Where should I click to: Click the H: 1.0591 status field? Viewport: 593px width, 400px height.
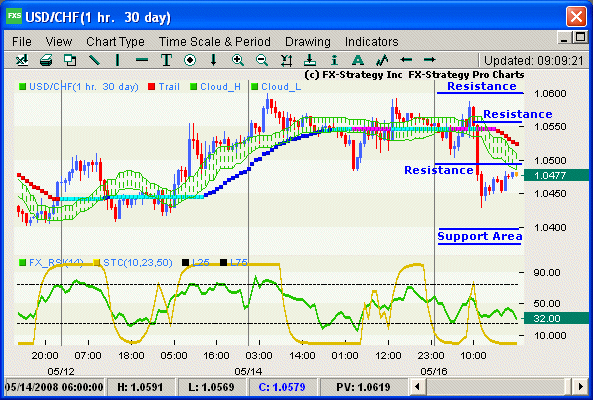click(140, 387)
